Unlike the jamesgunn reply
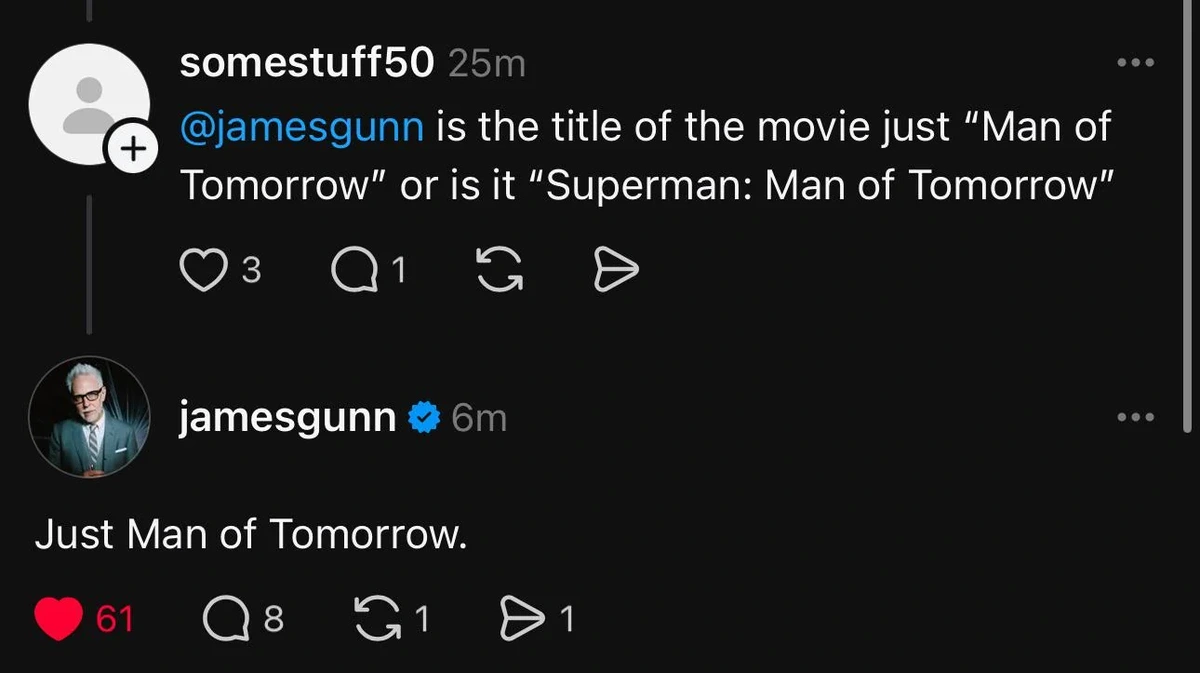The height and width of the screenshot is (673, 1200). point(59,620)
